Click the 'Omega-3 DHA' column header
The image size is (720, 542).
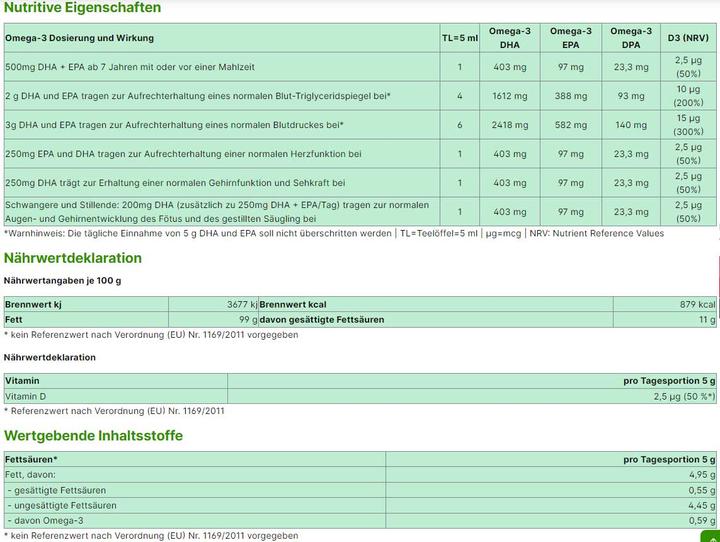[x=509, y=38]
